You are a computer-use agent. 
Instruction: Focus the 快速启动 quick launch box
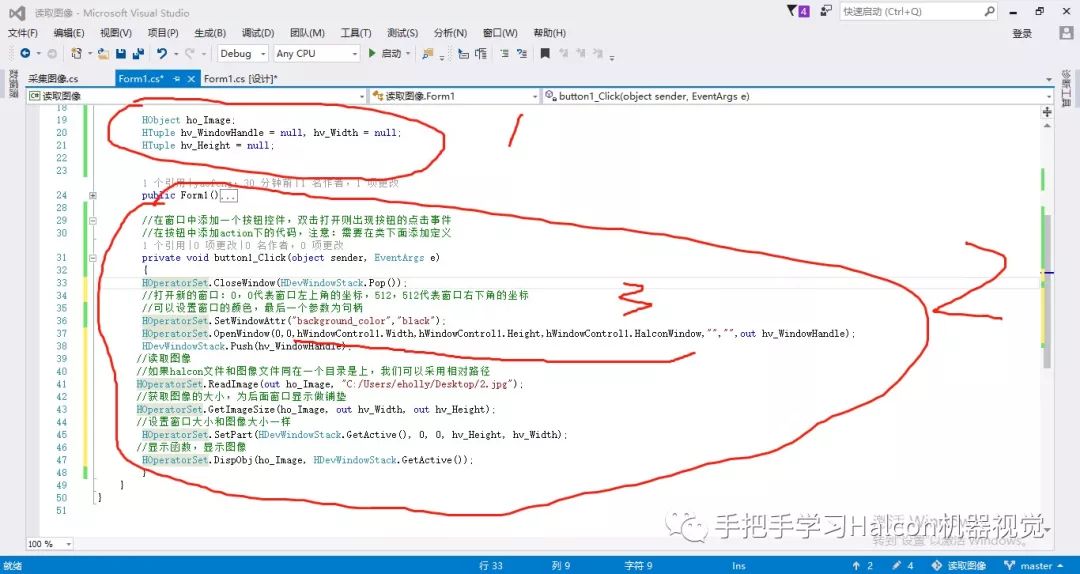919,11
